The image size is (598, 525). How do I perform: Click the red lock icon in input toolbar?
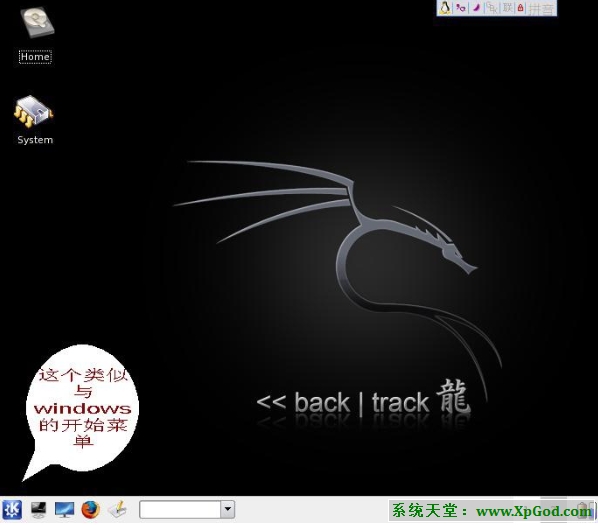pos(521,8)
